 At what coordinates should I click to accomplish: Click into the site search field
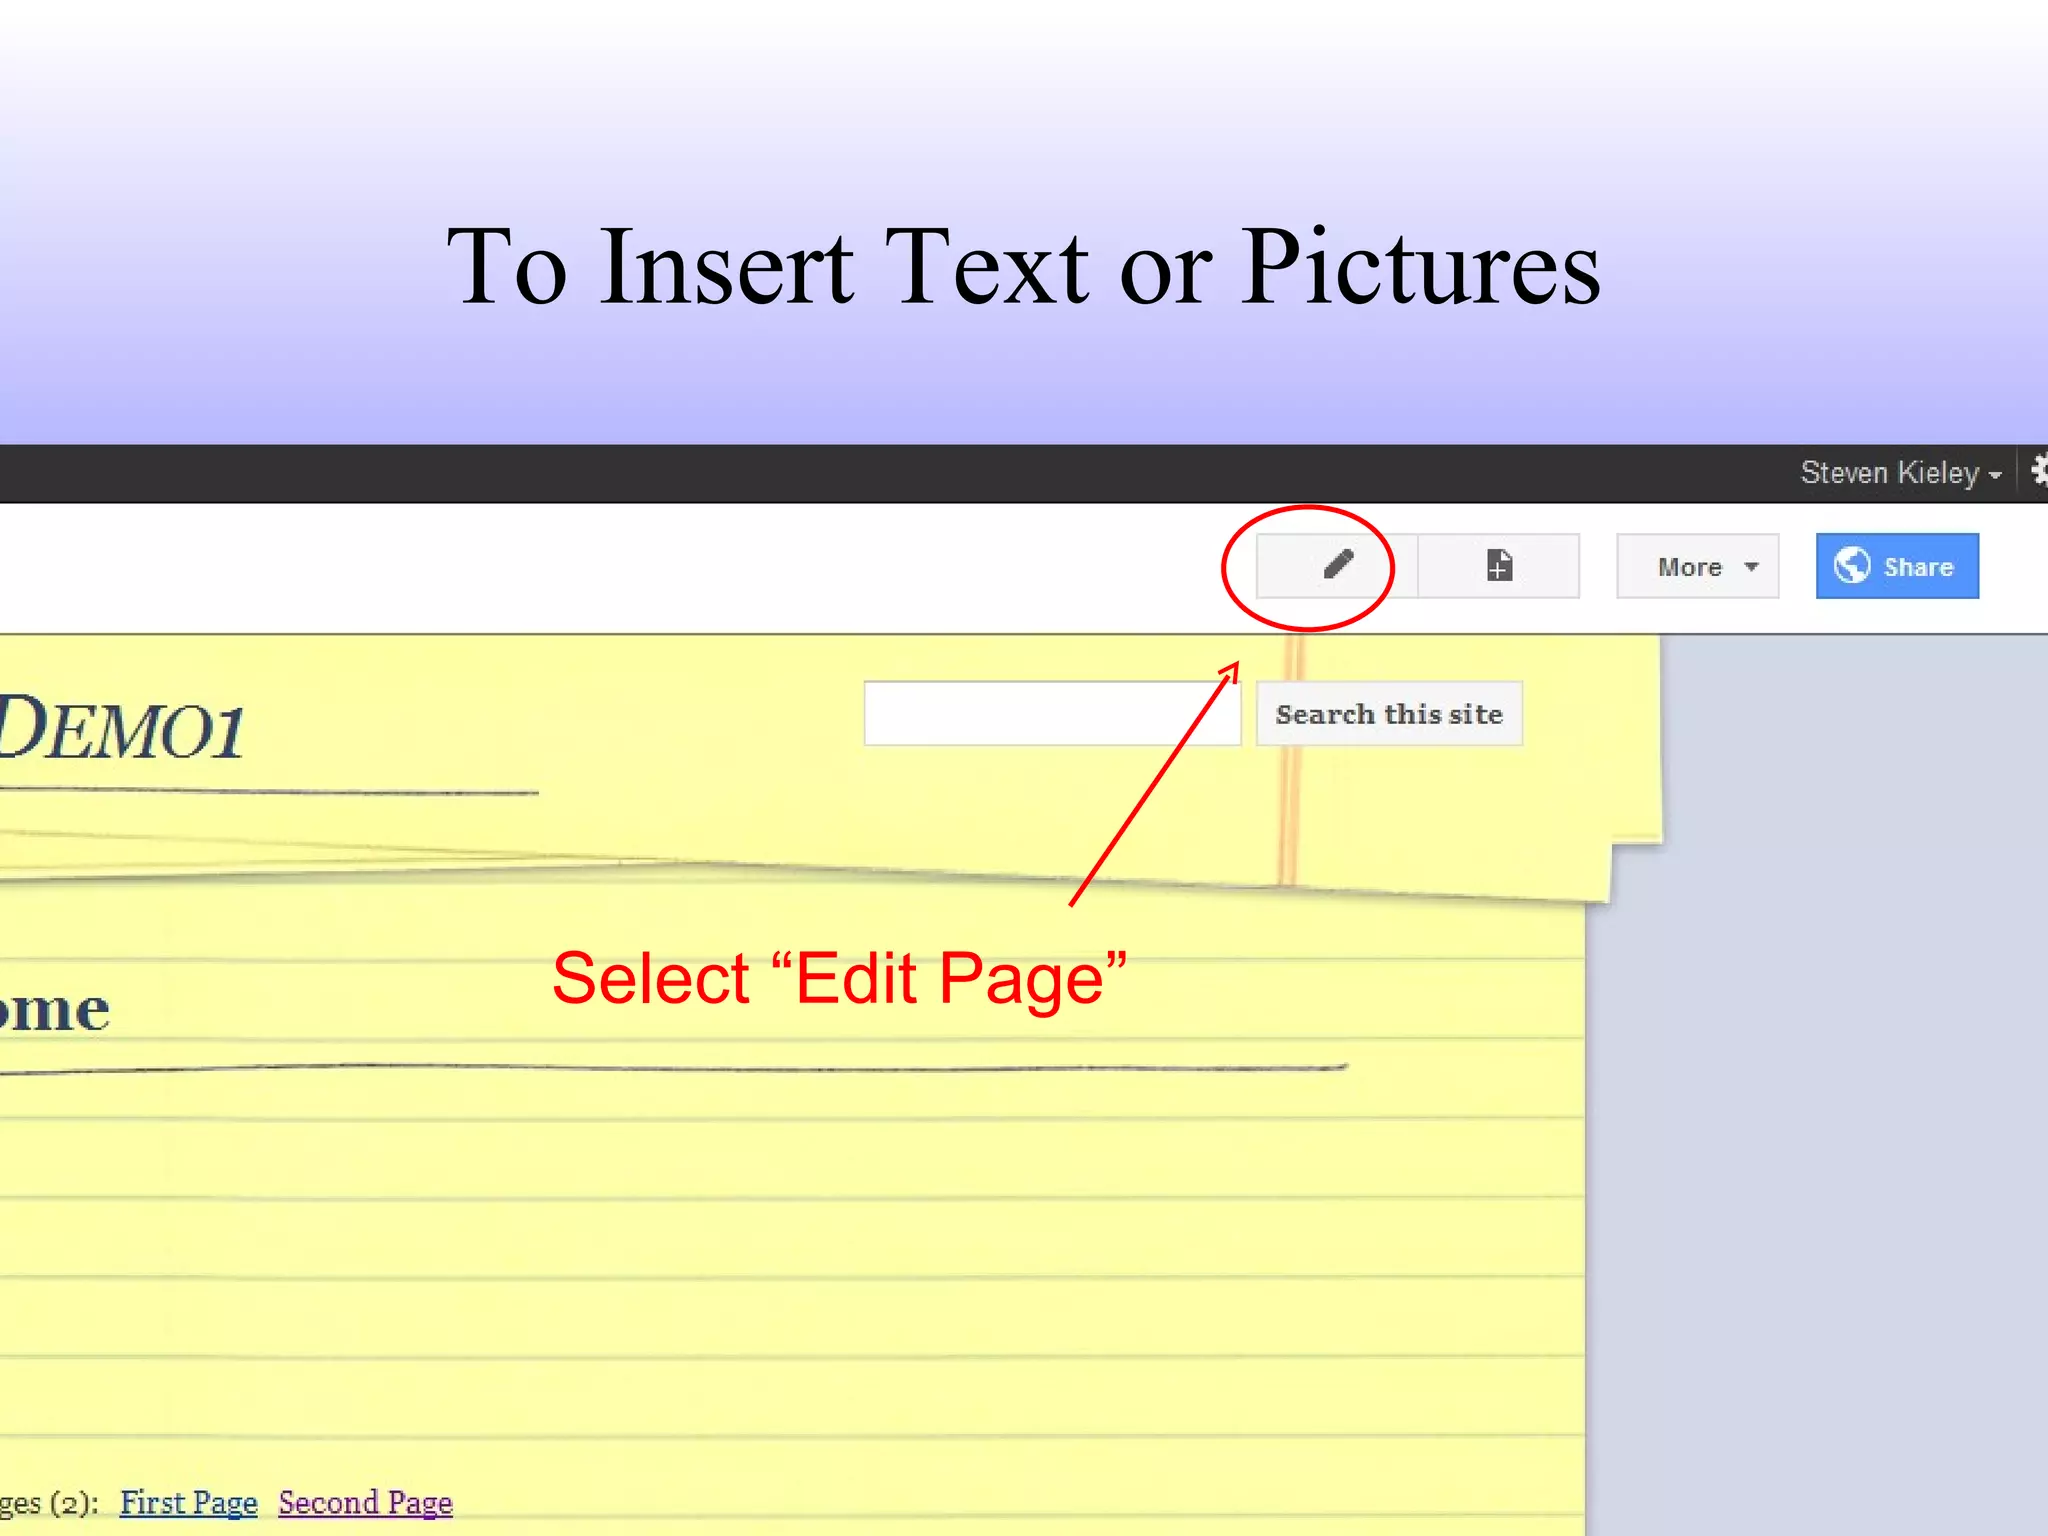tap(1052, 714)
